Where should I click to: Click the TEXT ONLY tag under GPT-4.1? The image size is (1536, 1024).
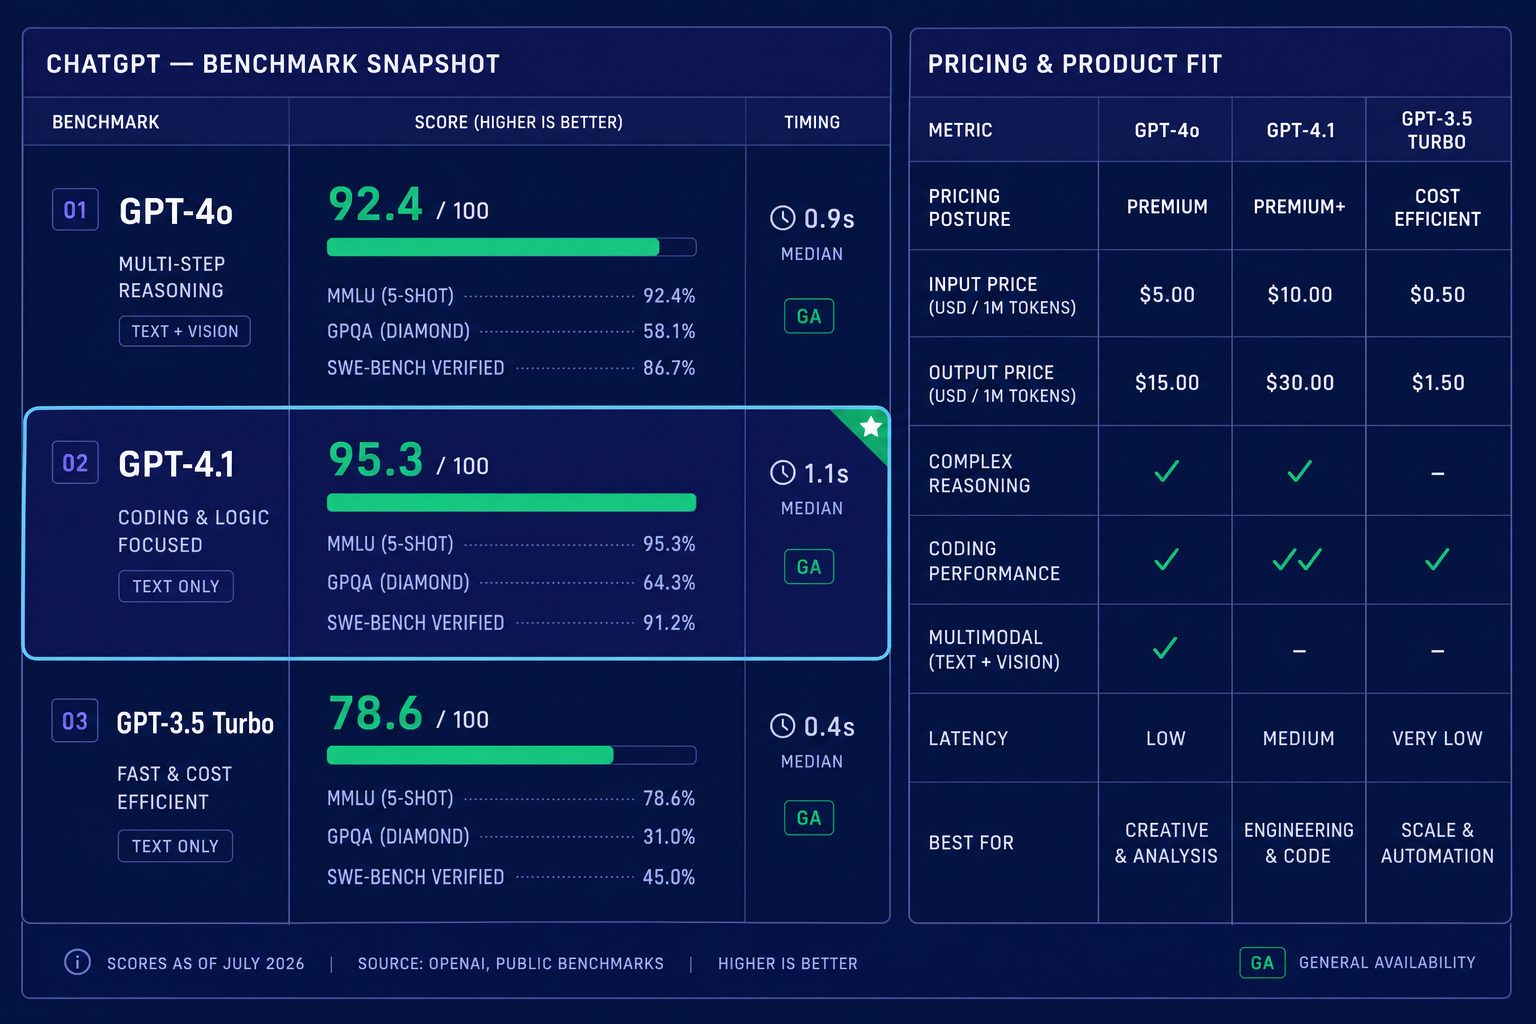(x=175, y=586)
